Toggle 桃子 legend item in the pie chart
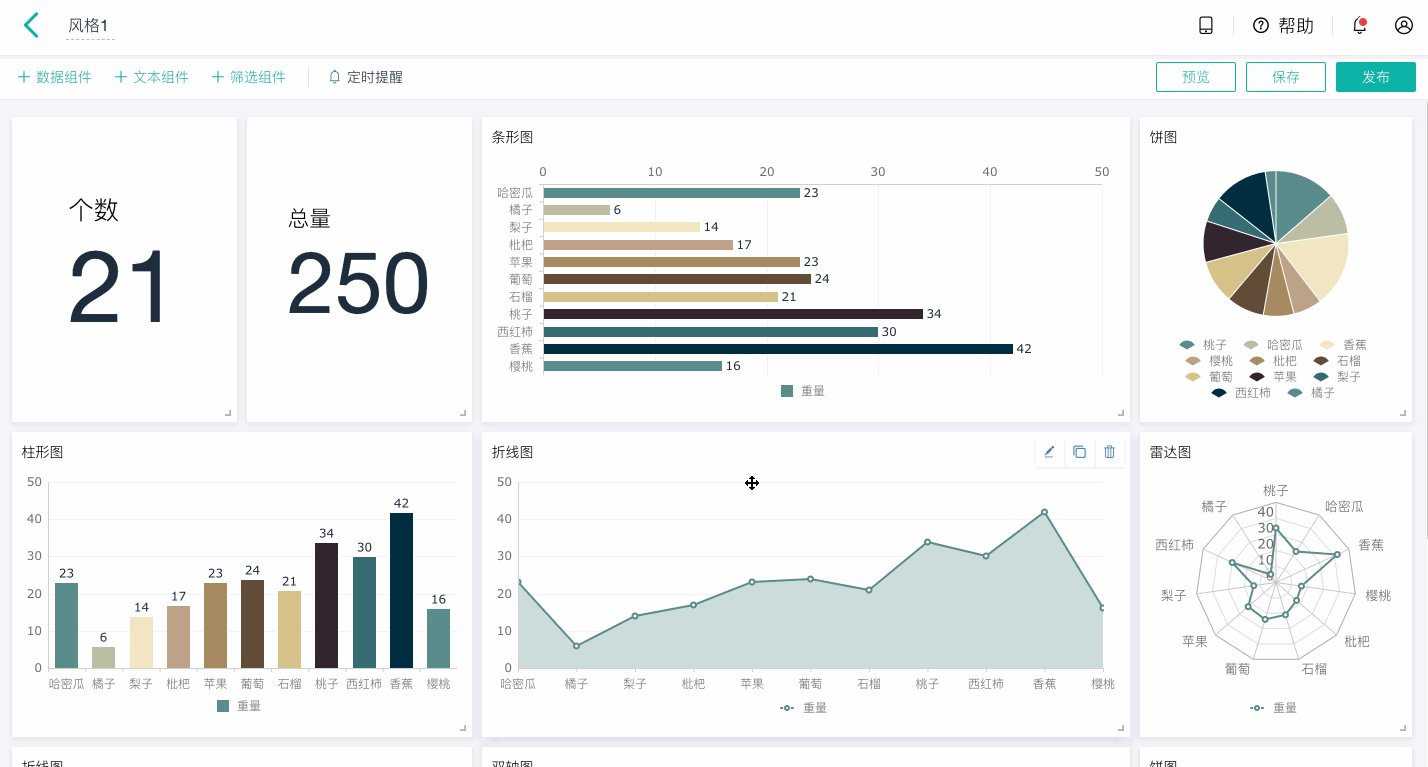1428x767 pixels. coord(1203,345)
